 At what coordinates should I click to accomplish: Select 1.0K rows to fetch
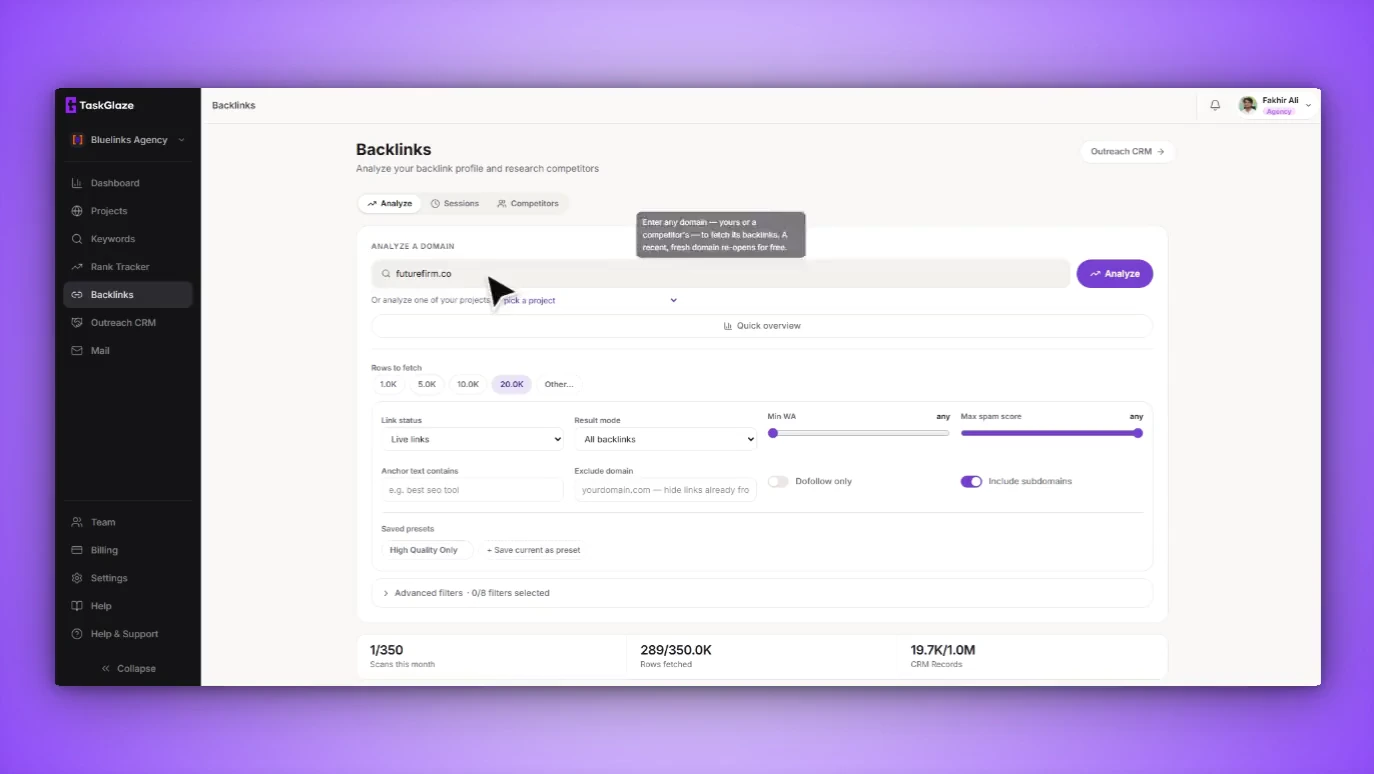point(388,384)
